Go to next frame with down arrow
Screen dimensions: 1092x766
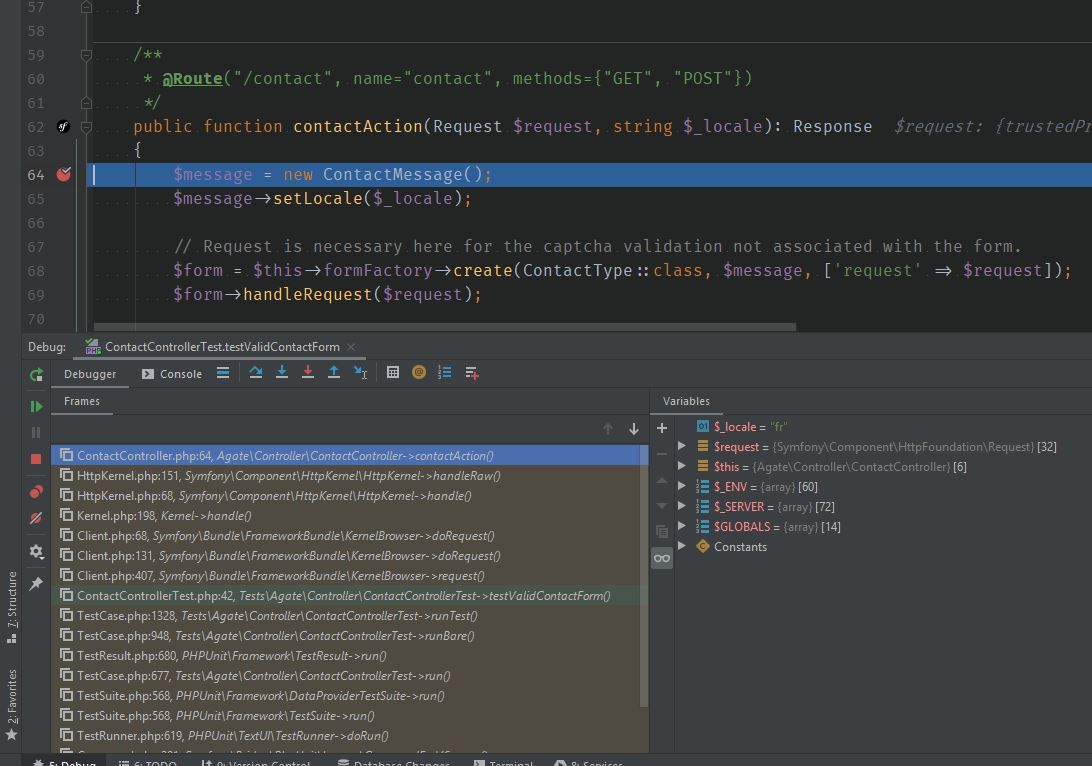[634, 429]
